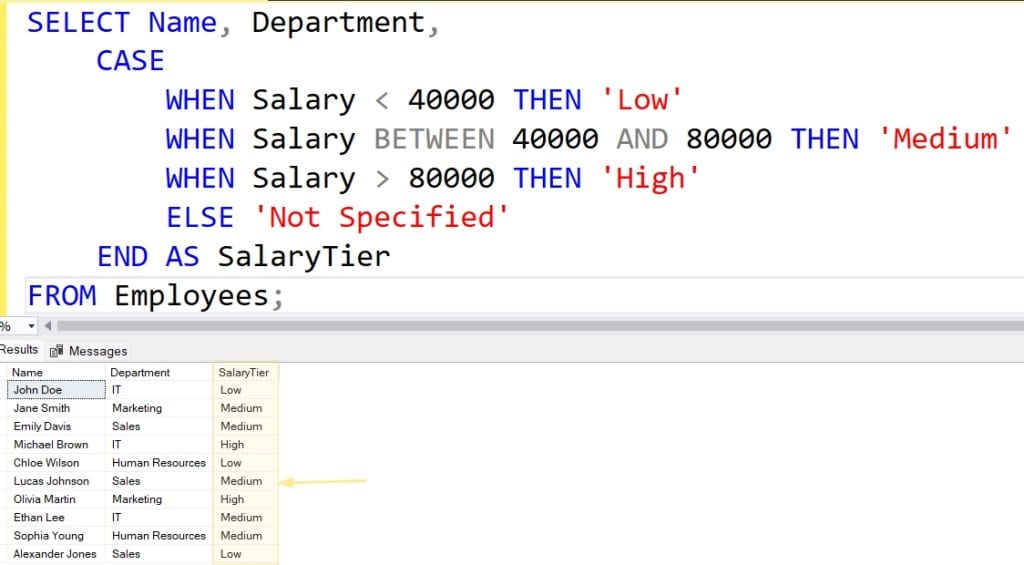Click Olivia Martin's Marketing department cell

tap(159, 500)
